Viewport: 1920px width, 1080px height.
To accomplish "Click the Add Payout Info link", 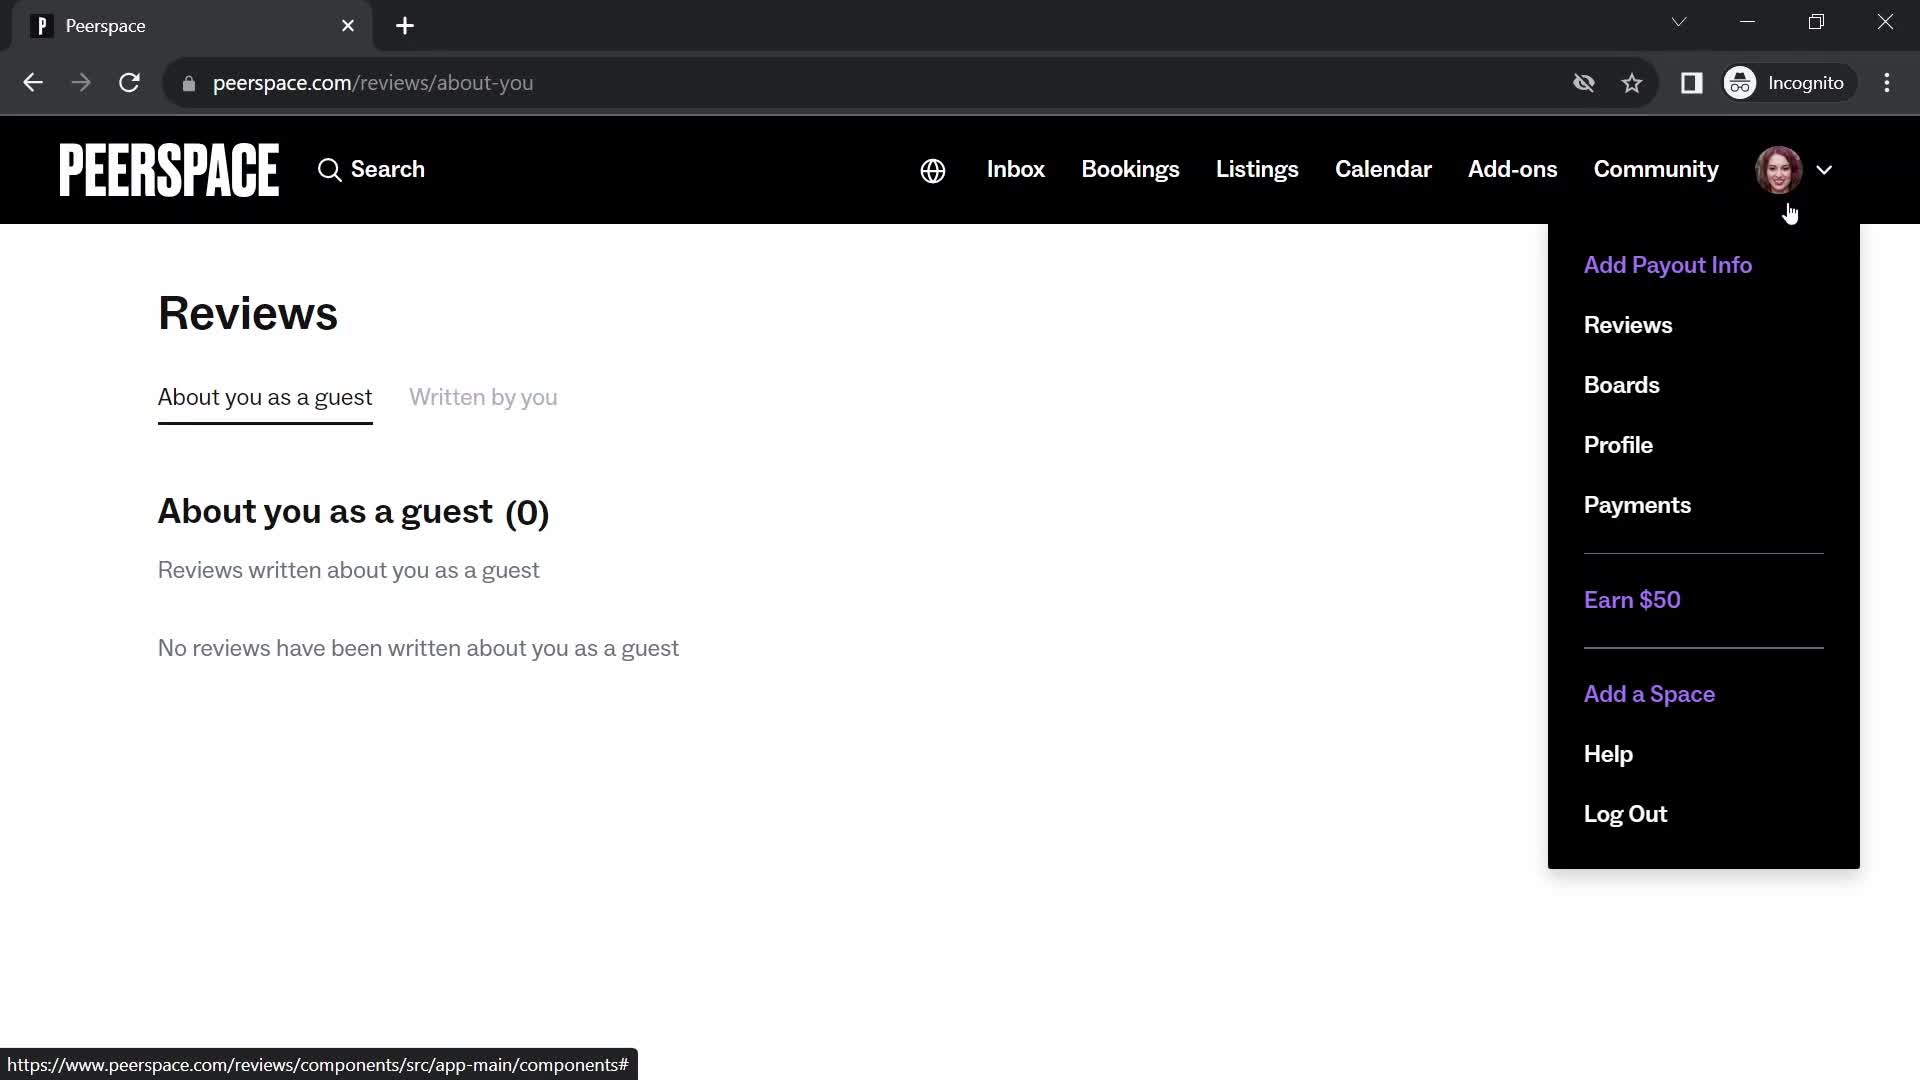I will click(x=1667, y=264).
